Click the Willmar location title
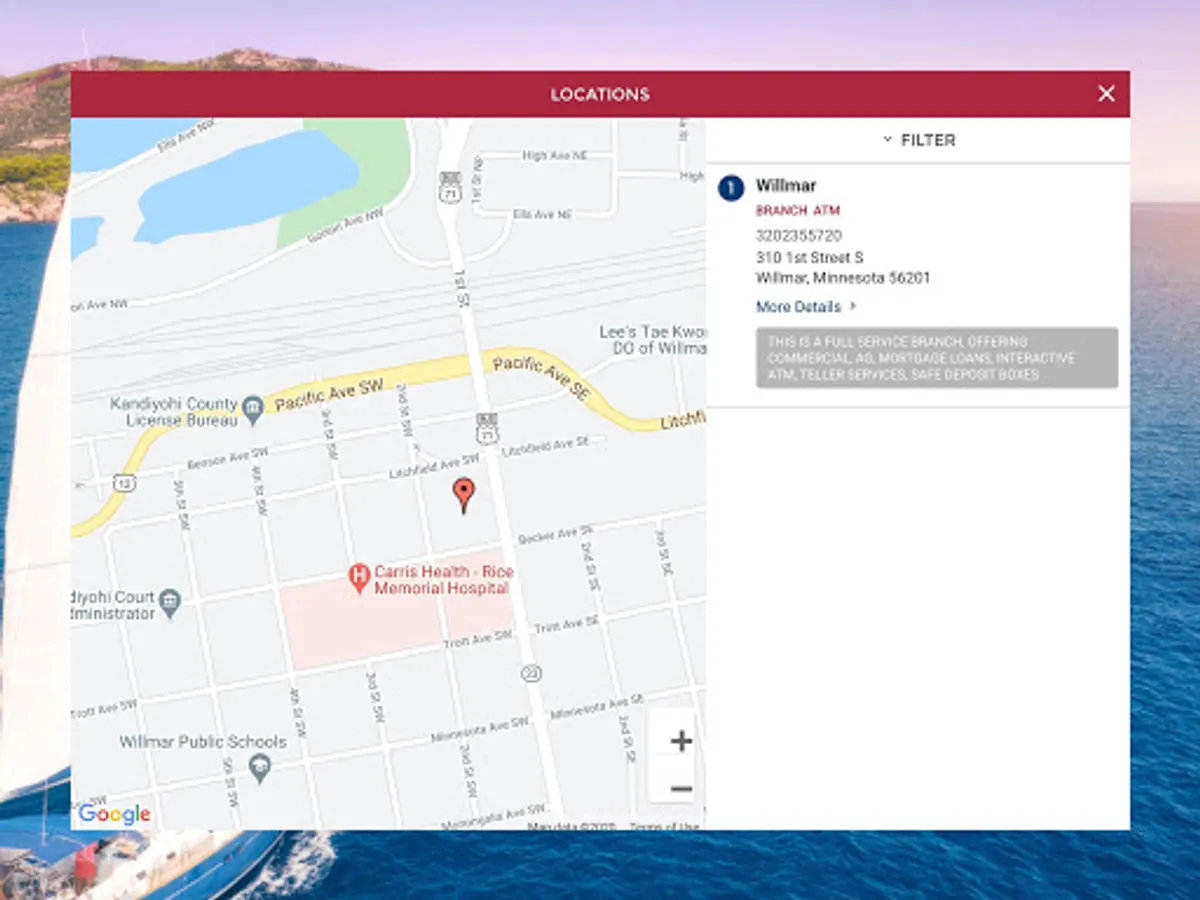This screenshot has height=900, width=1200. (x=786, y=185)
